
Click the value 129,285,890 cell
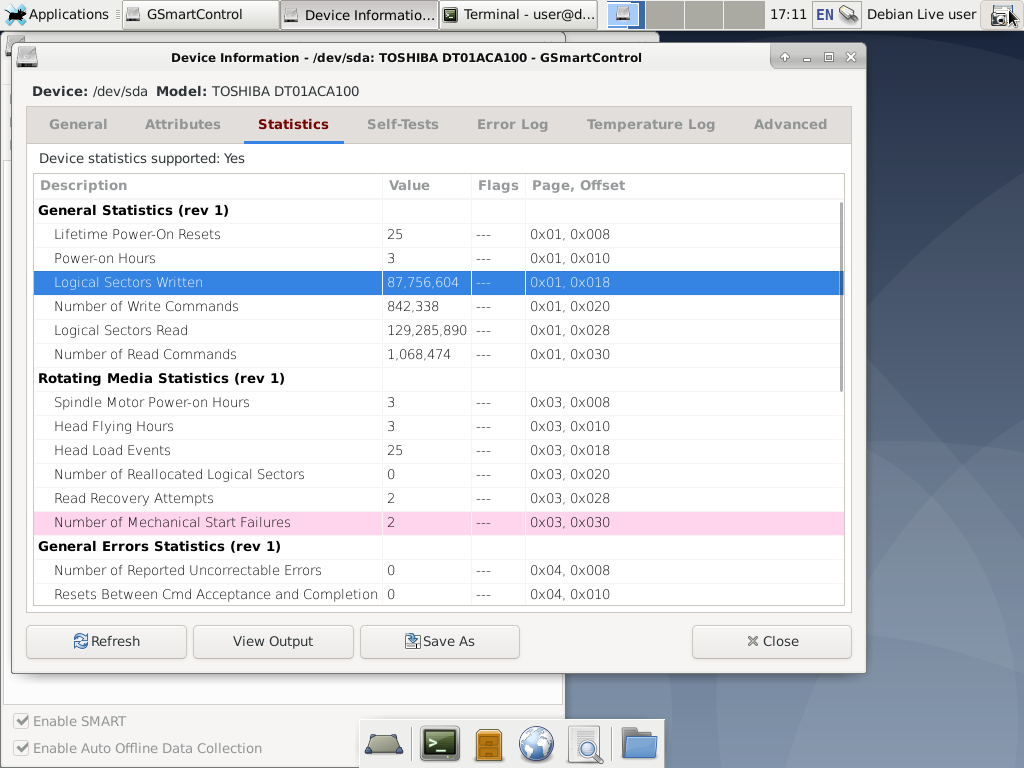(x=427, y=330)
